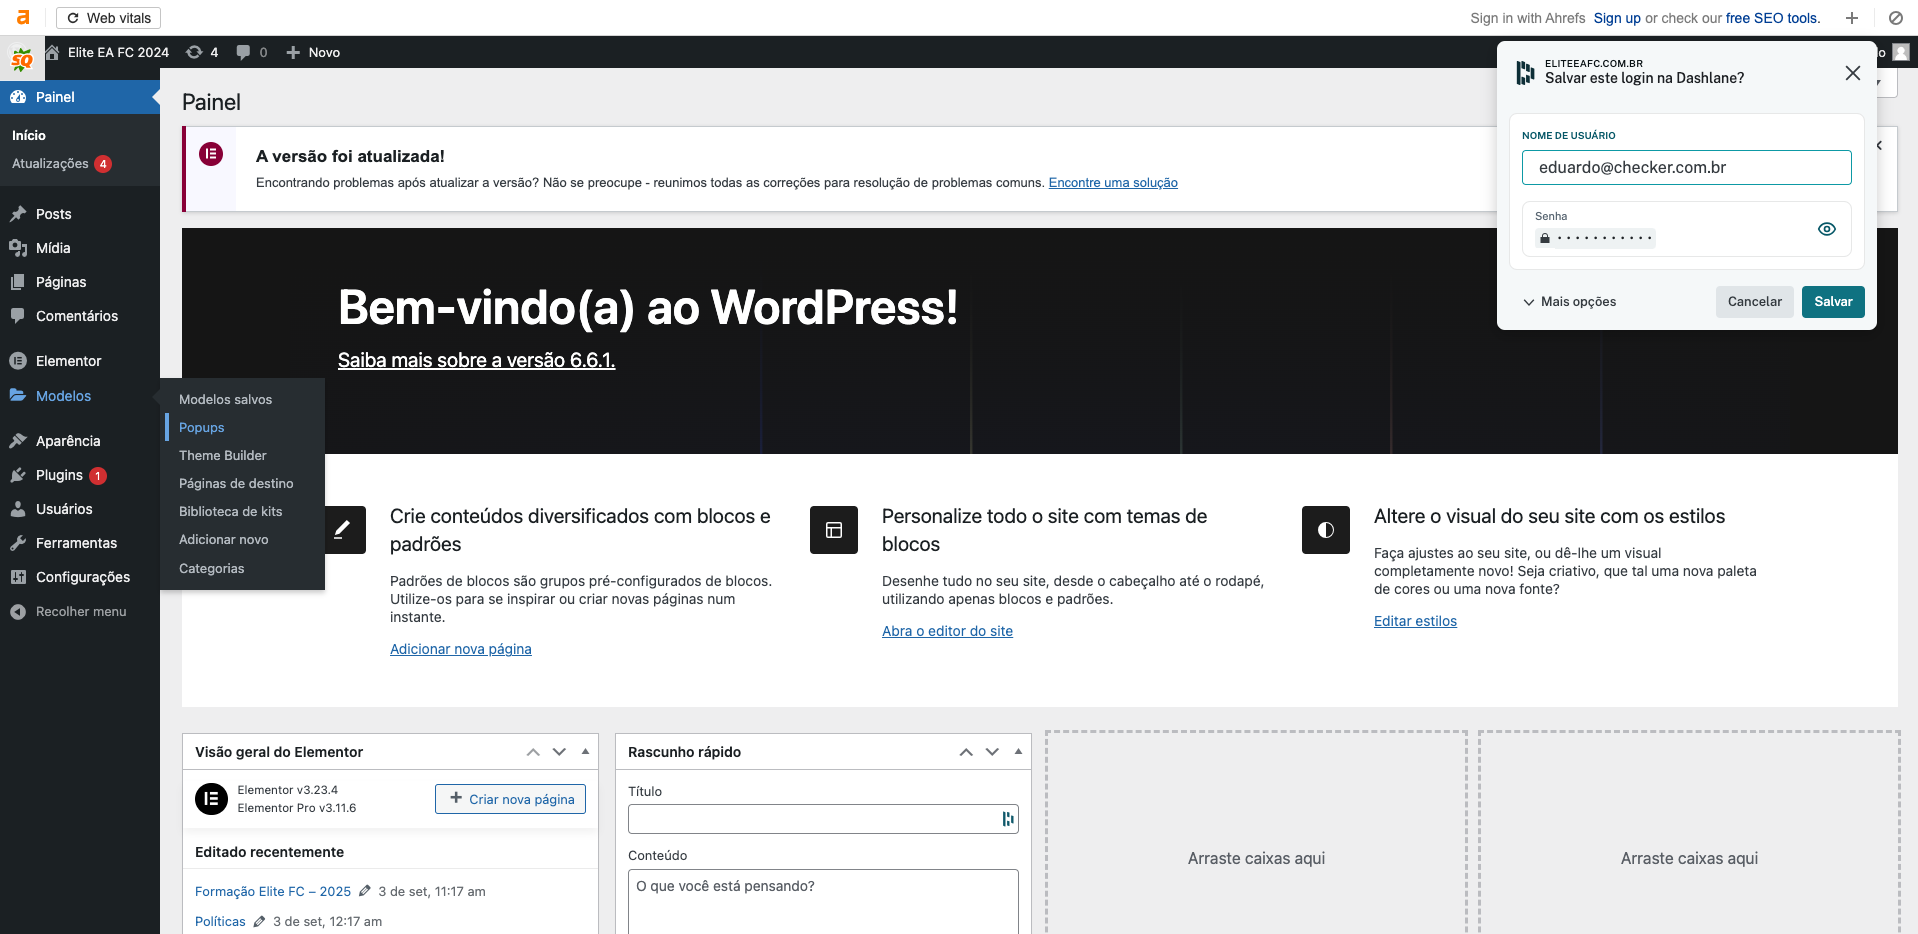Expand Mais opções in Dashlane popup

(1569, 302)
